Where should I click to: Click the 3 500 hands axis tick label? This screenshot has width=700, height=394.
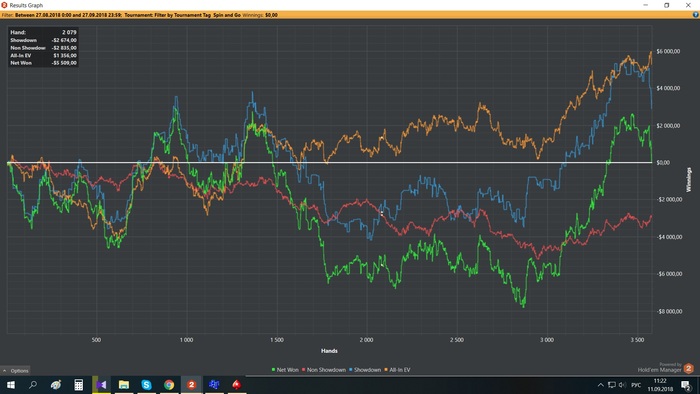[637, 340]
